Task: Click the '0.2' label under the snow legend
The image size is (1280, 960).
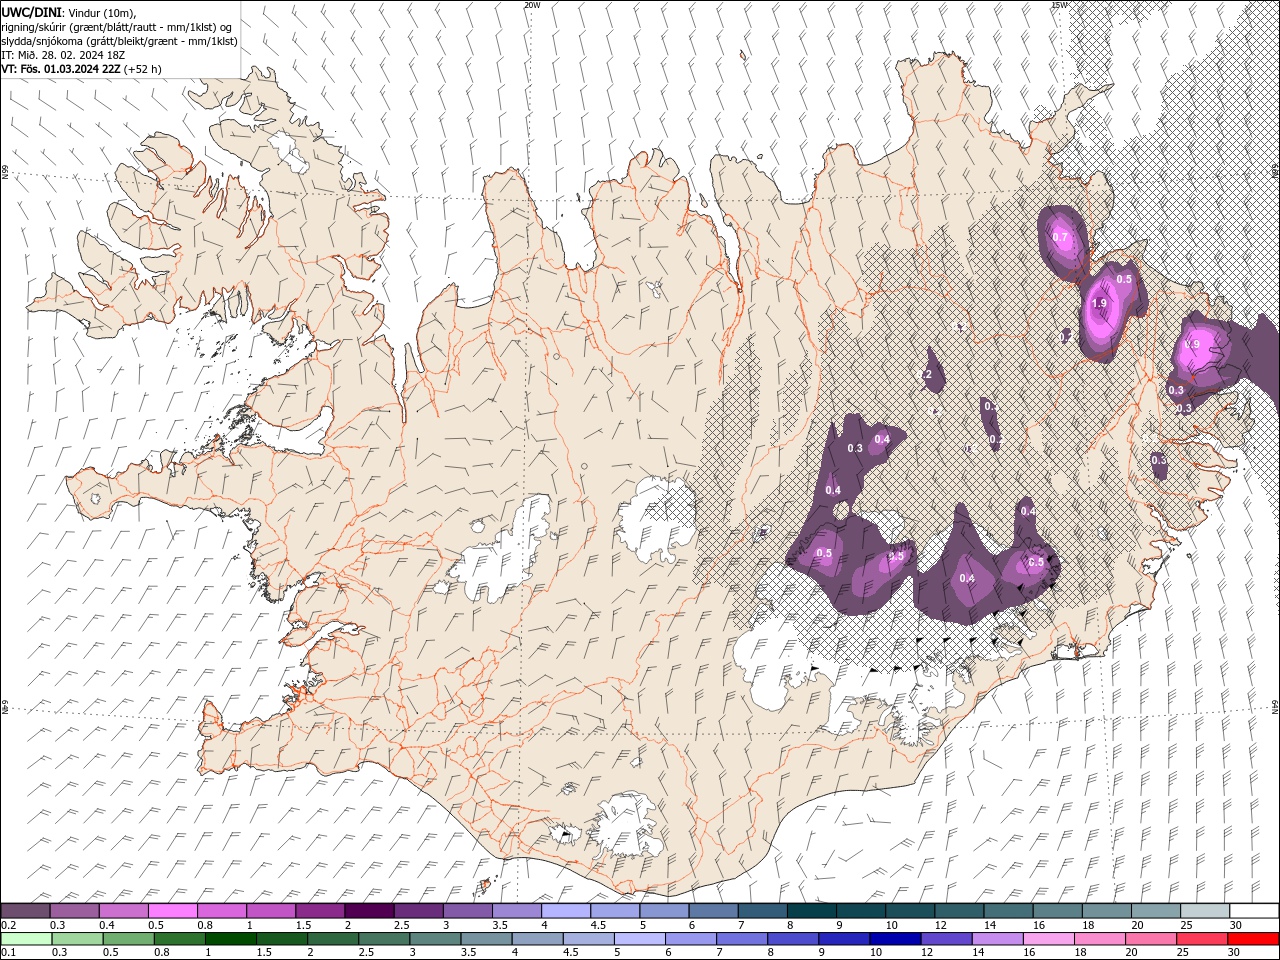Action: (8, 925)
